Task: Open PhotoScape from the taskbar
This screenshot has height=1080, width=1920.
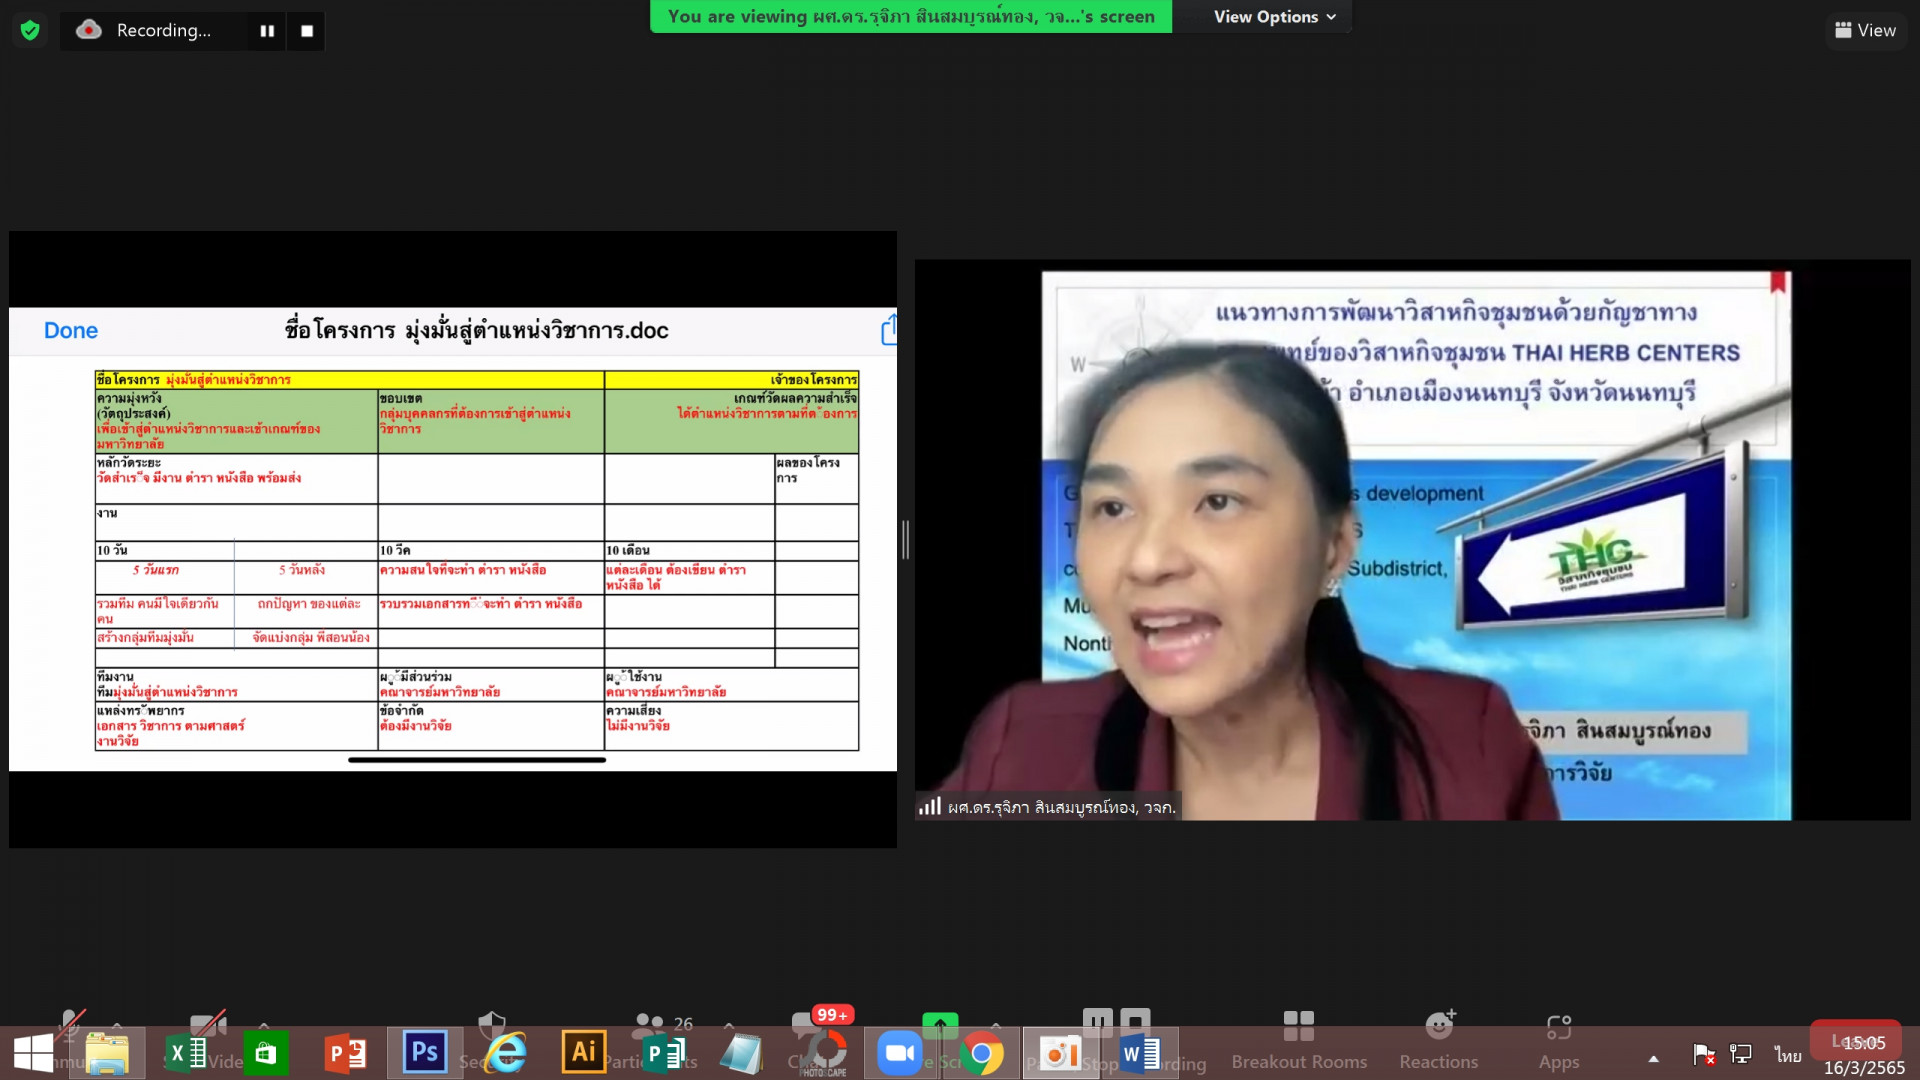Action: [x=825, y=1054]
